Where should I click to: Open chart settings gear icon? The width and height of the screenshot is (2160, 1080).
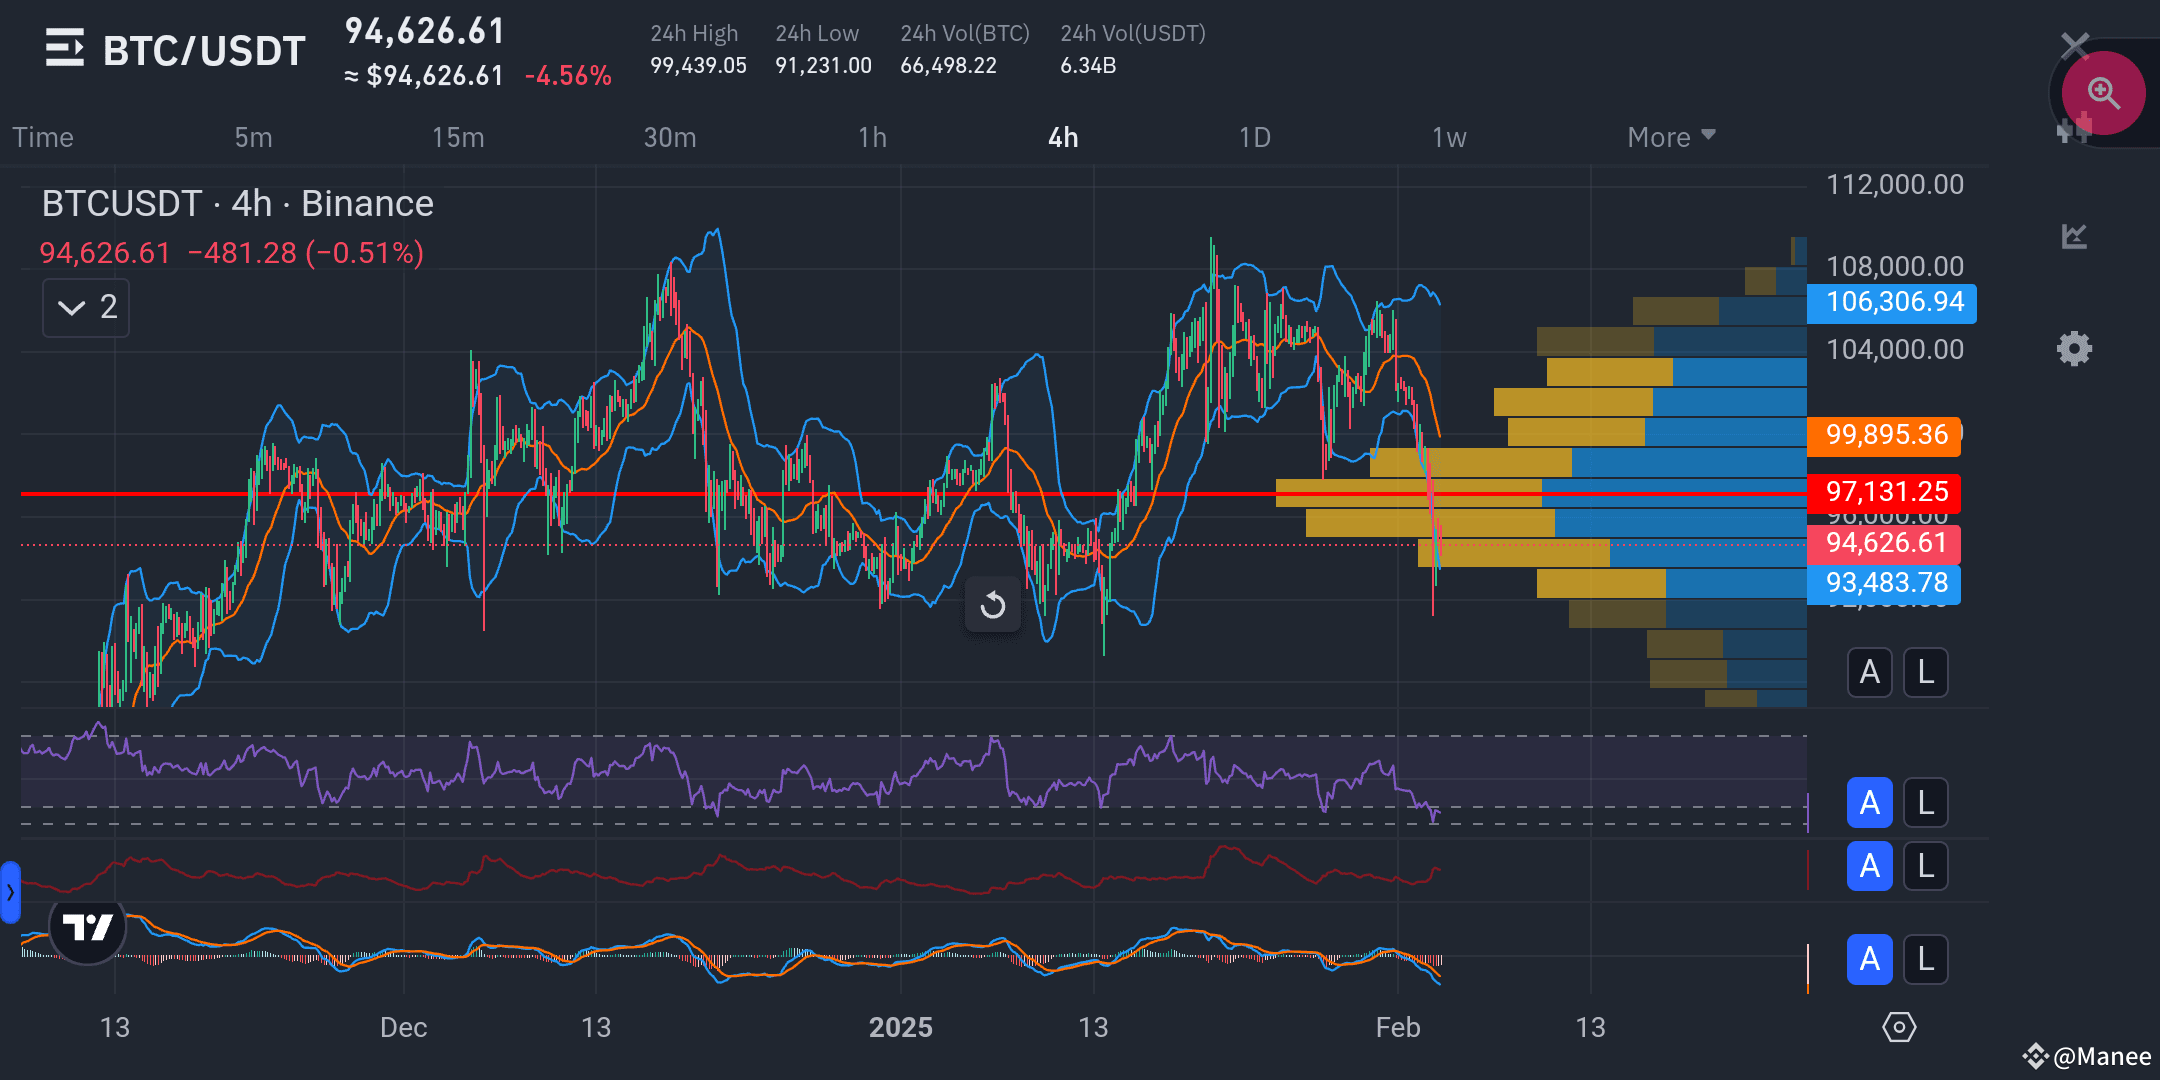point(2074,348)
